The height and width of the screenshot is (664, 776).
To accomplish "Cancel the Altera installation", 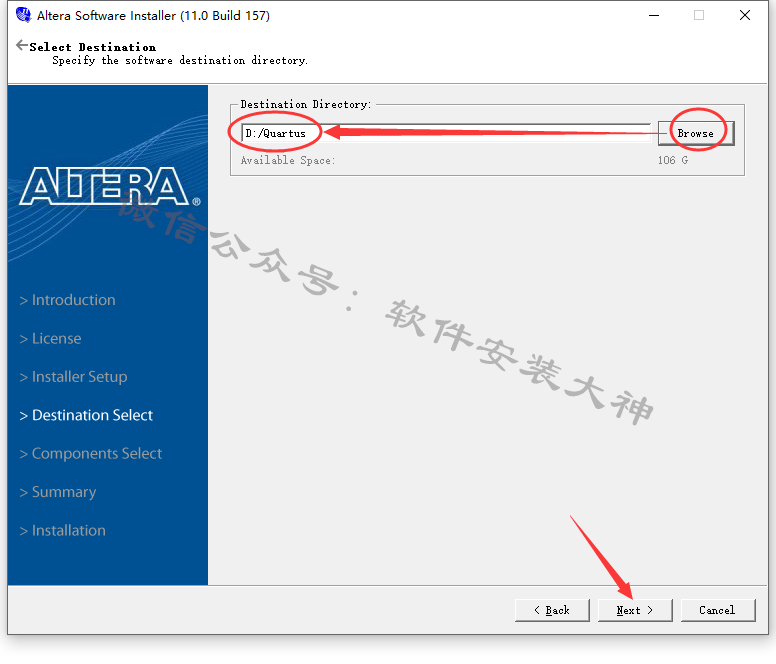I will pyautogui.click(x=718, y=610).
